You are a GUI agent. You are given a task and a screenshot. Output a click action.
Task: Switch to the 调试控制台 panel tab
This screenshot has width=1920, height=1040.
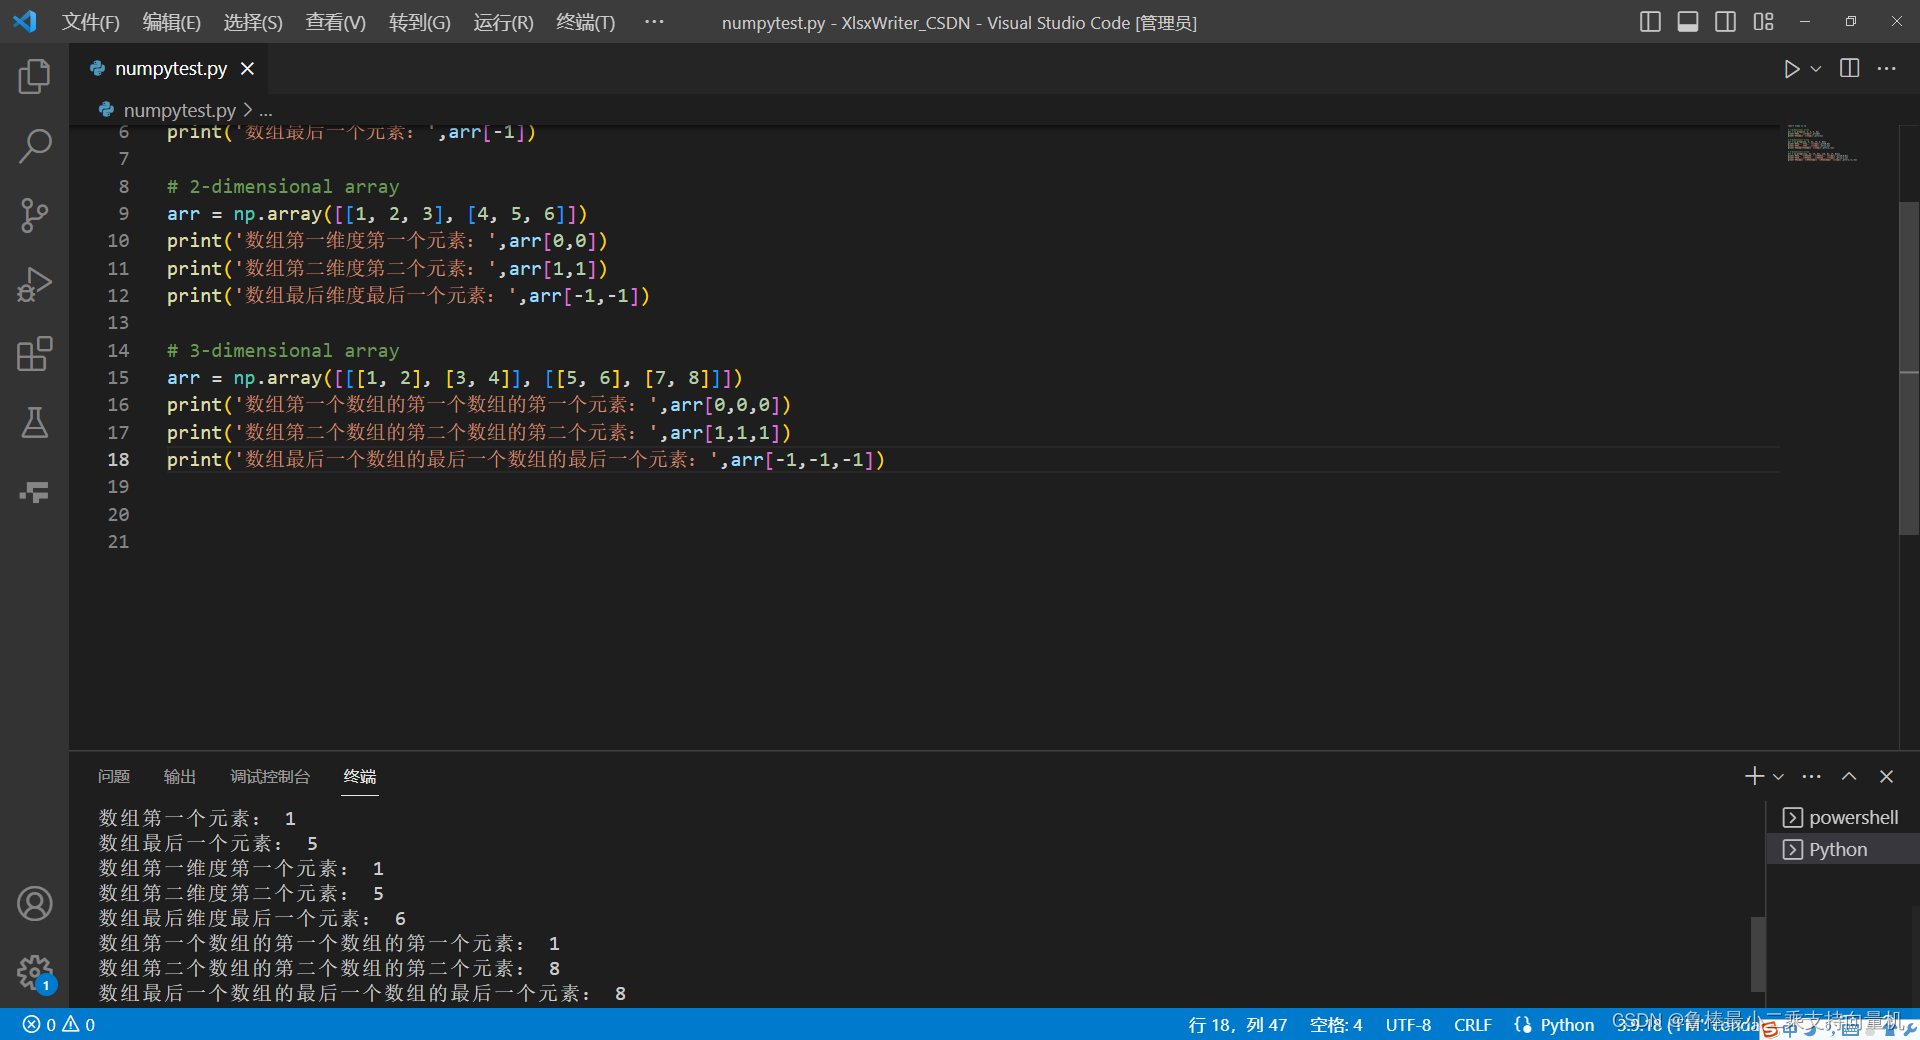coord(270,776)
